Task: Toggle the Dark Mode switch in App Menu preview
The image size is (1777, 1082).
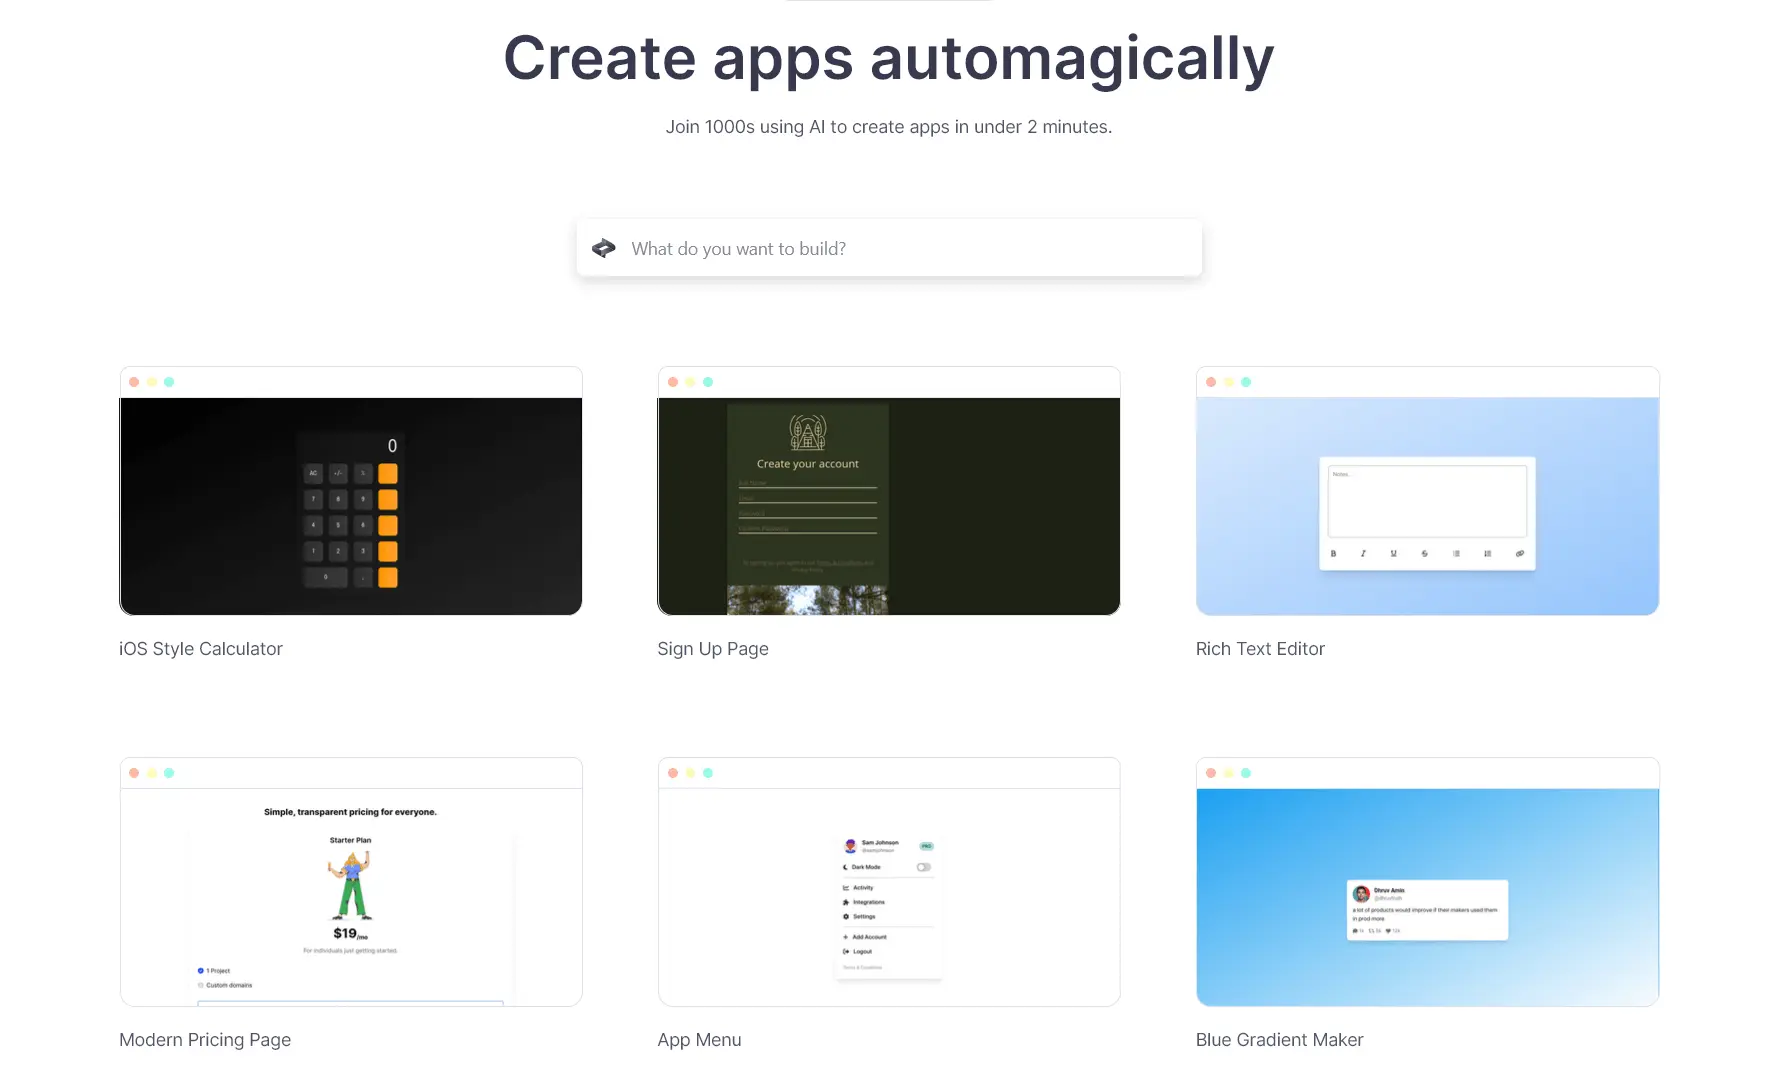Action: pos(923,867)
